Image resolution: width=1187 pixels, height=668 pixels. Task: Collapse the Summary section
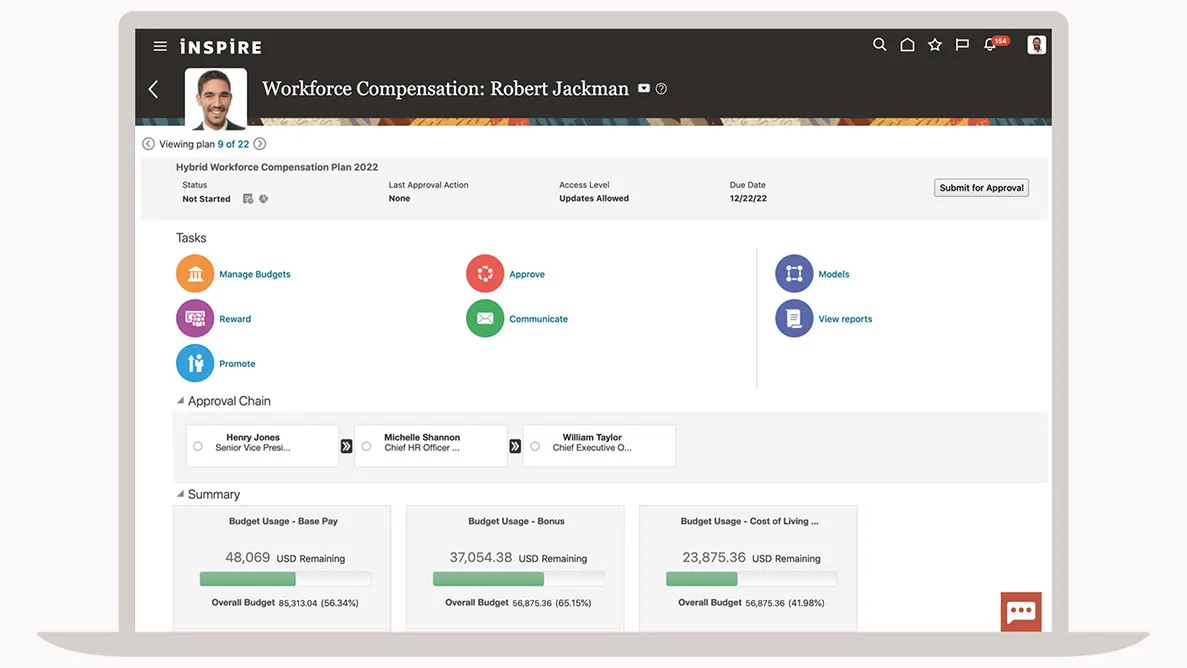[181, 494]
